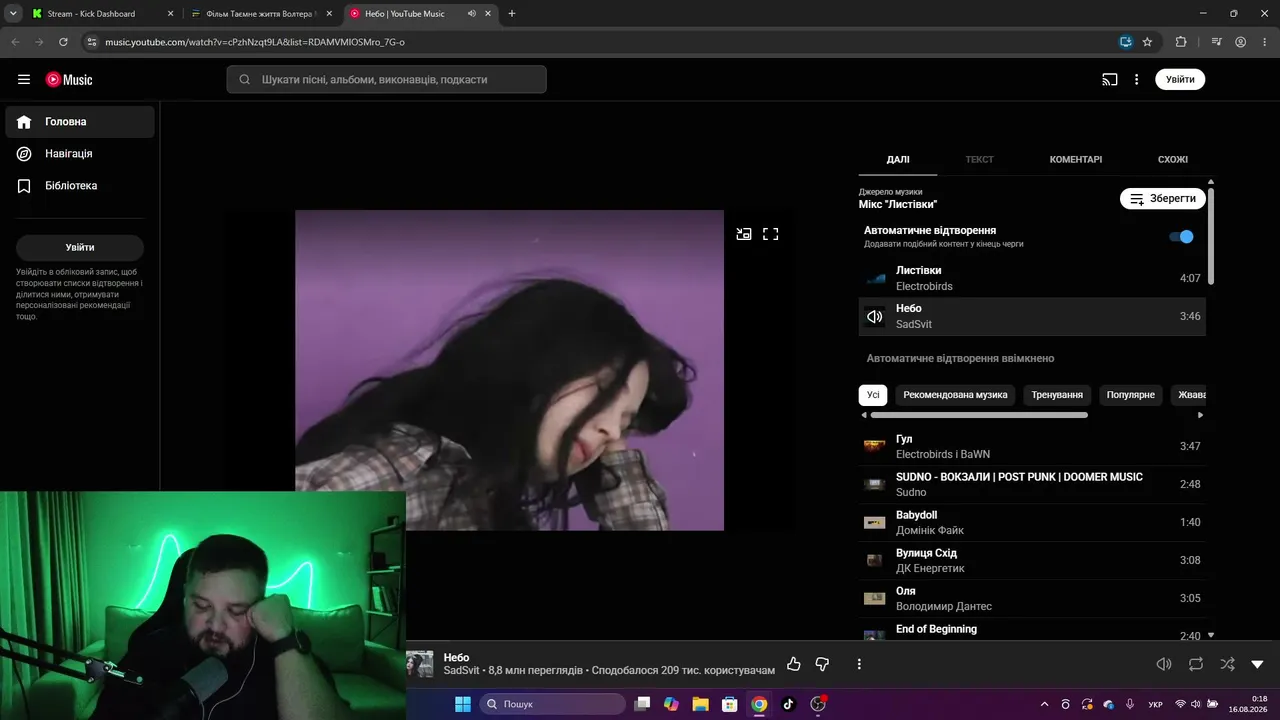1280x720 pixels.
Task: Click the player volume speaker icon
Action: (1164, 664)
